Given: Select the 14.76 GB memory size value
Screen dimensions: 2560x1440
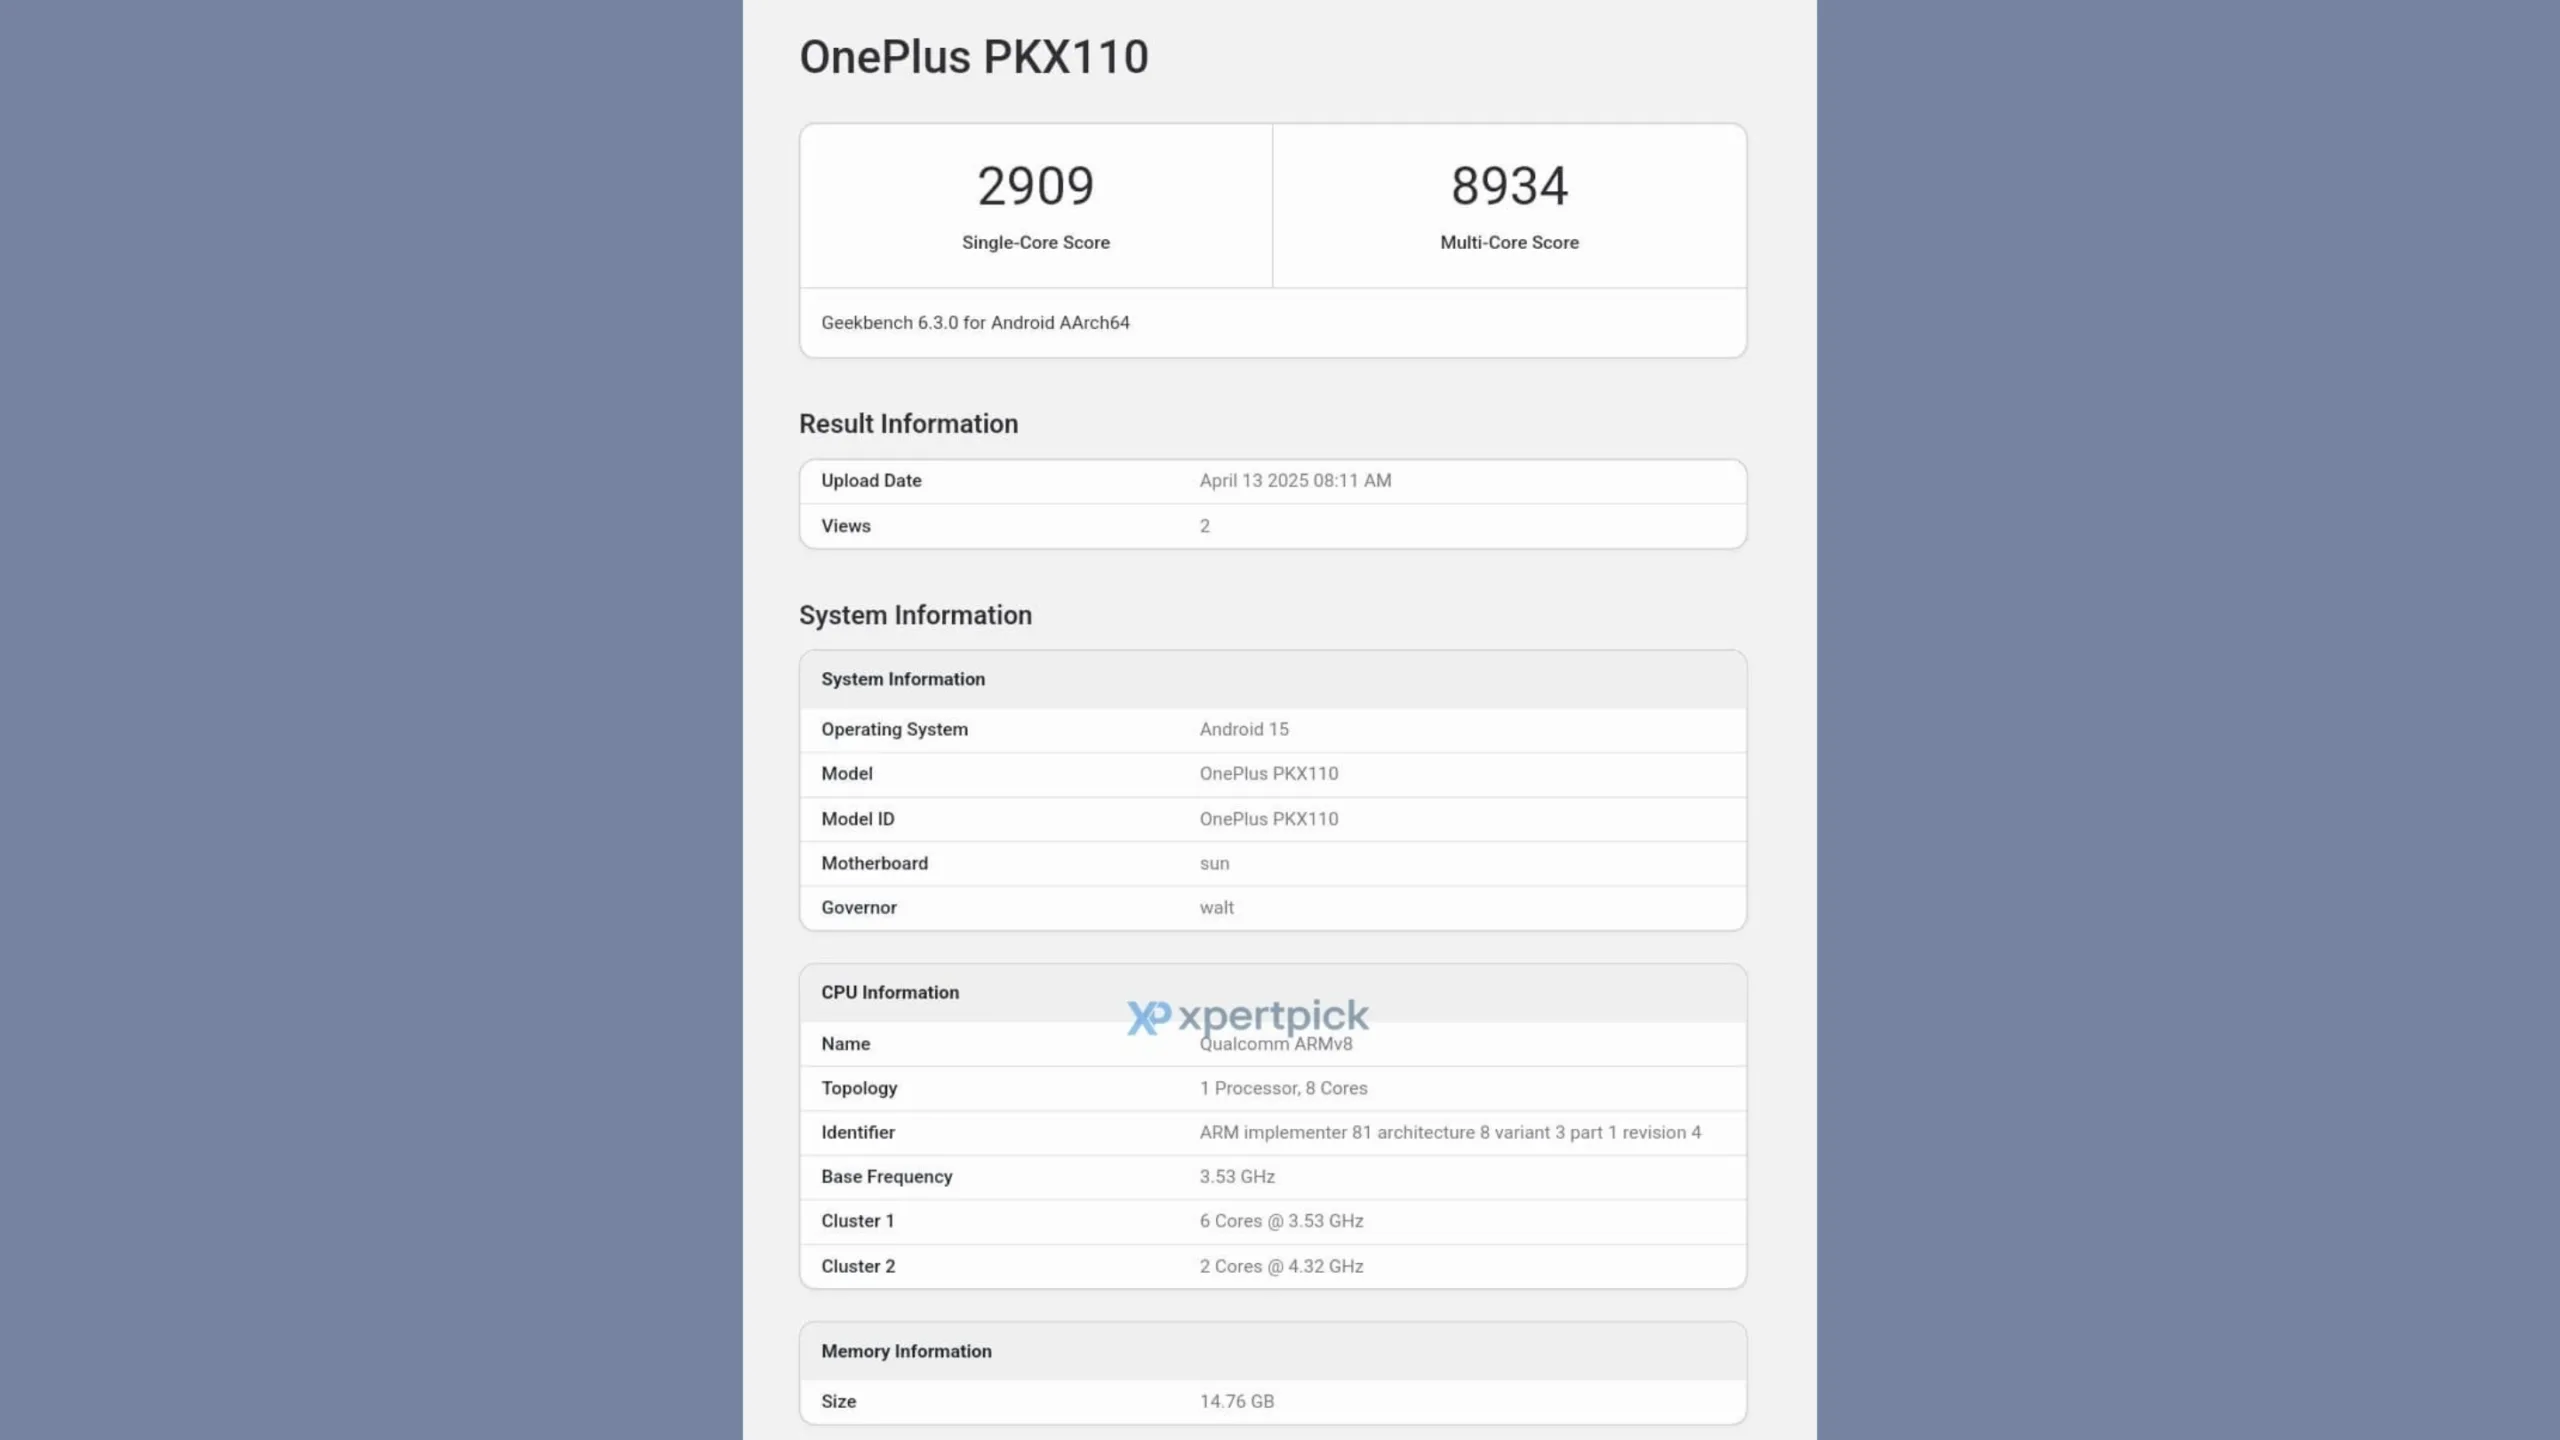Looking at the screenshot, I should point(1237,1401).
